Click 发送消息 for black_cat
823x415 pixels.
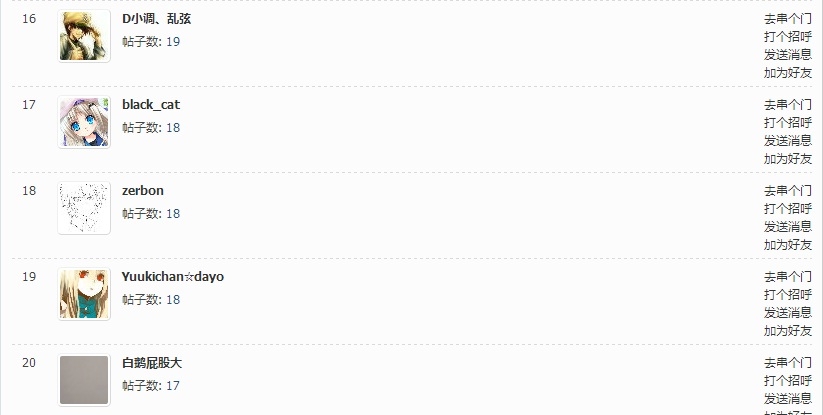pyautogui.click(x=788, y=141)
